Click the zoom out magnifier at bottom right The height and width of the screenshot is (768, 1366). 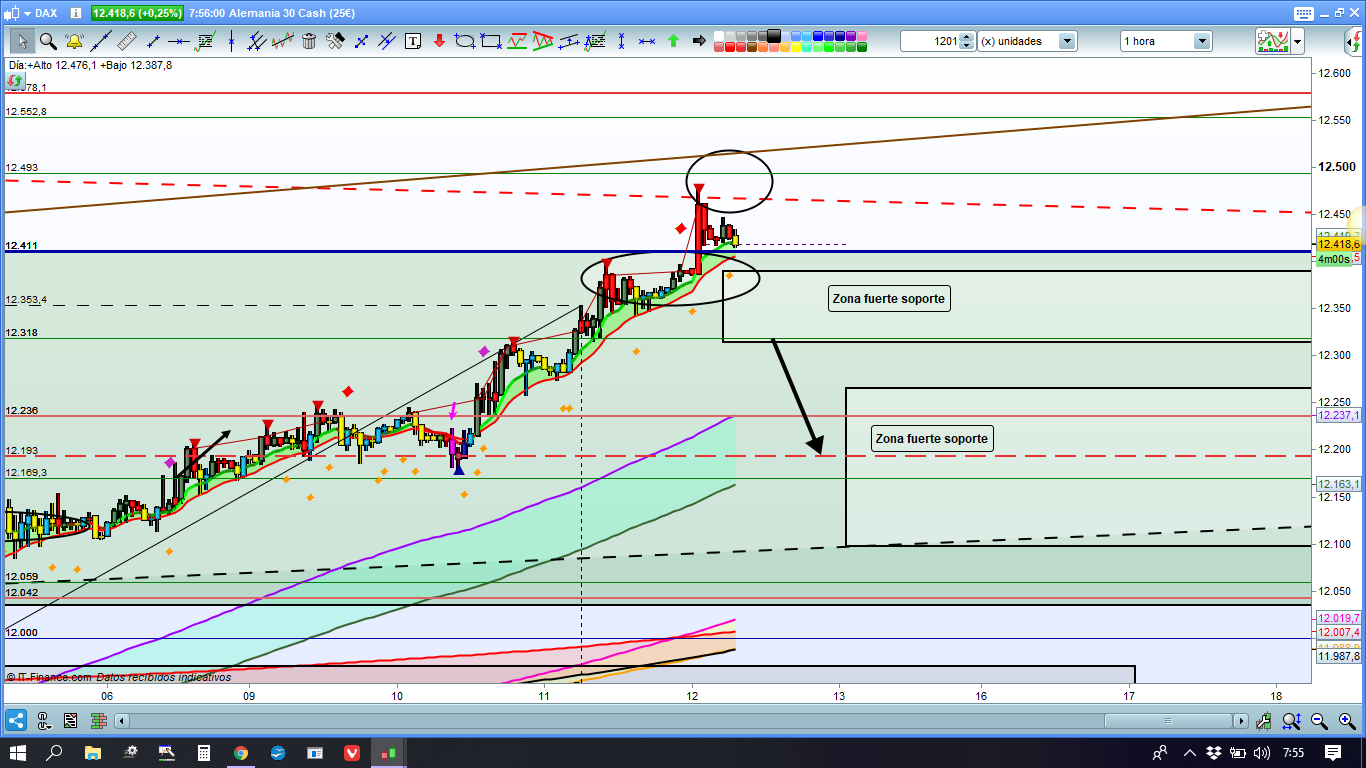point(1318,720)
